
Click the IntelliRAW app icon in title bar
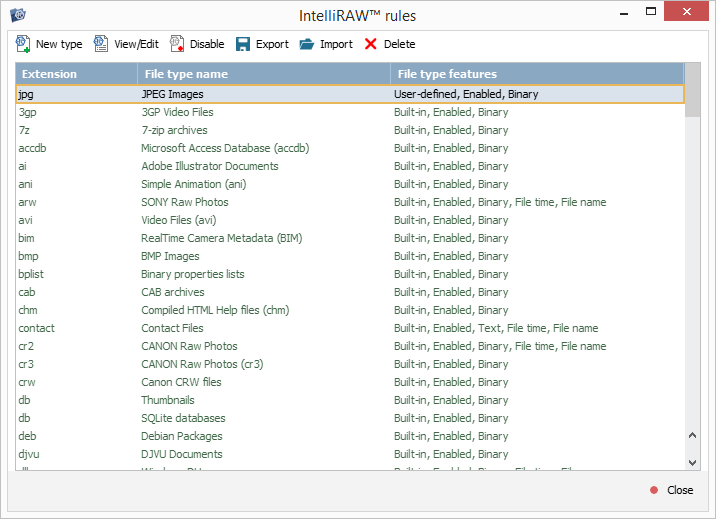point(17,15)
